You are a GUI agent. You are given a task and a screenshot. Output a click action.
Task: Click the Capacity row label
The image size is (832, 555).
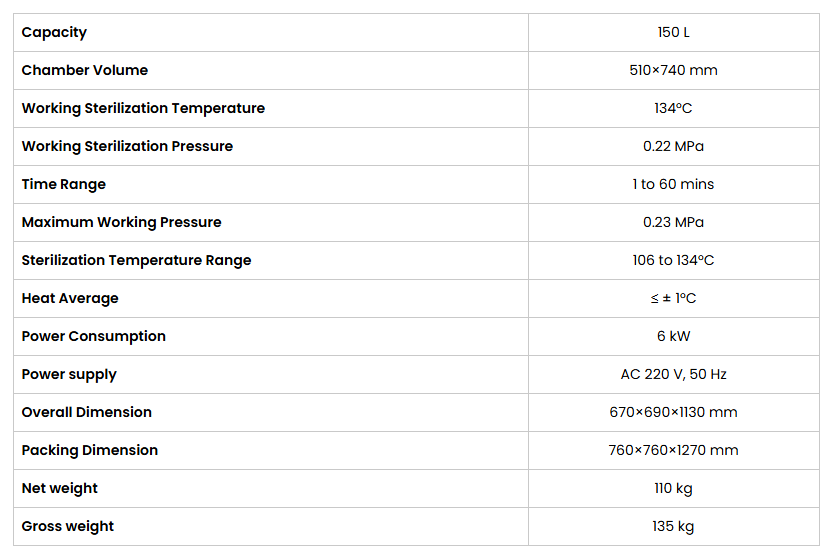point(54,33)
